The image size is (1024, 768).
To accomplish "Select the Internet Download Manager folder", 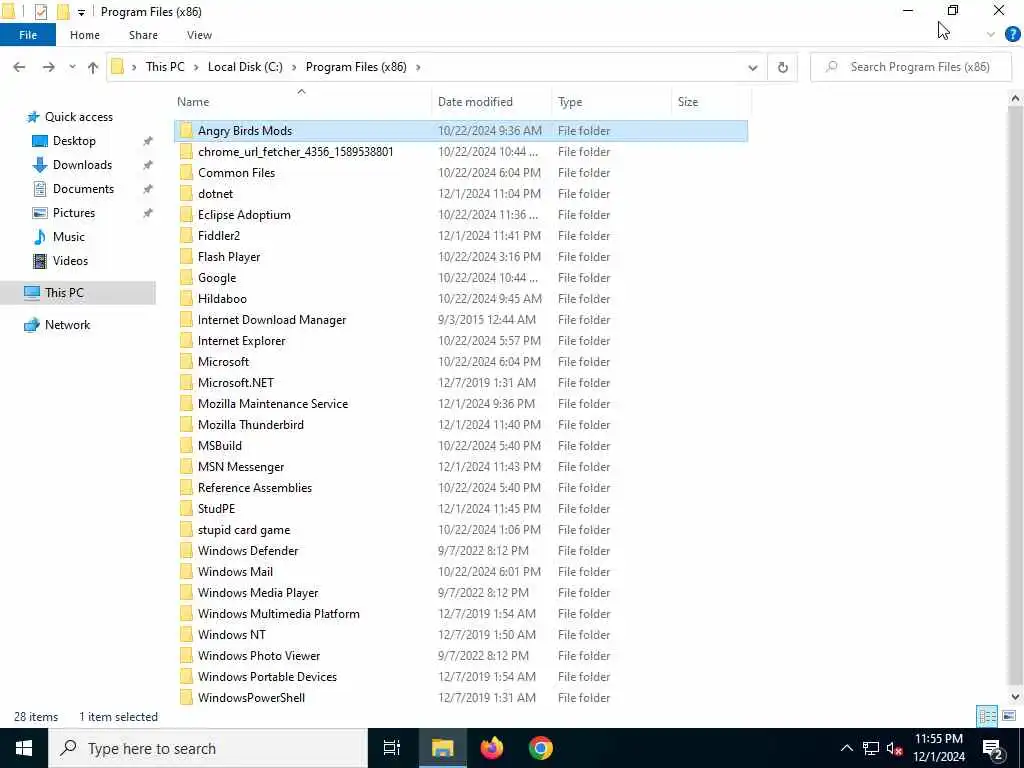I will point(460,320).
